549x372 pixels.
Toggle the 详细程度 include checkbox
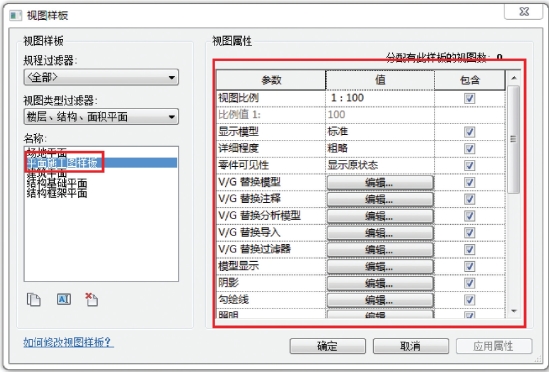pos(469,149)
